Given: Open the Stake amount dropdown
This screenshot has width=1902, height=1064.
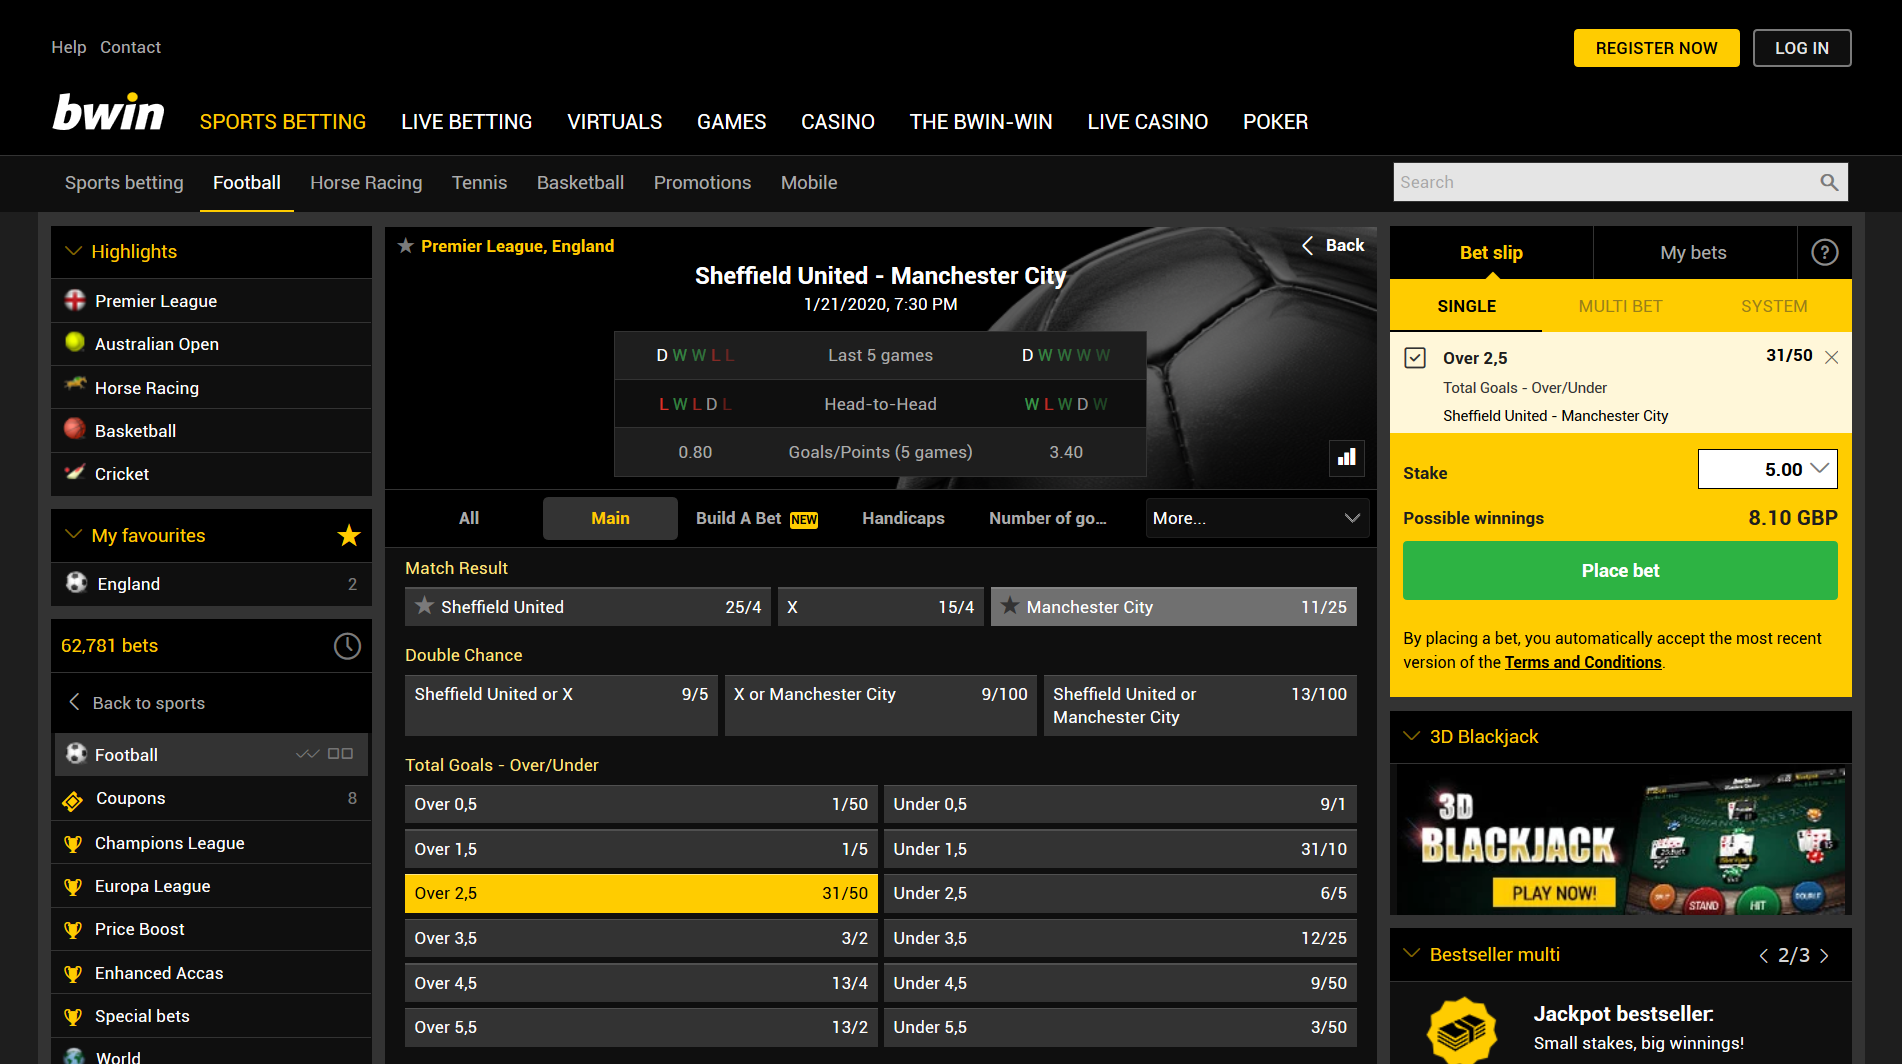Looking at the screenshot, I should tap(1819, 469).
